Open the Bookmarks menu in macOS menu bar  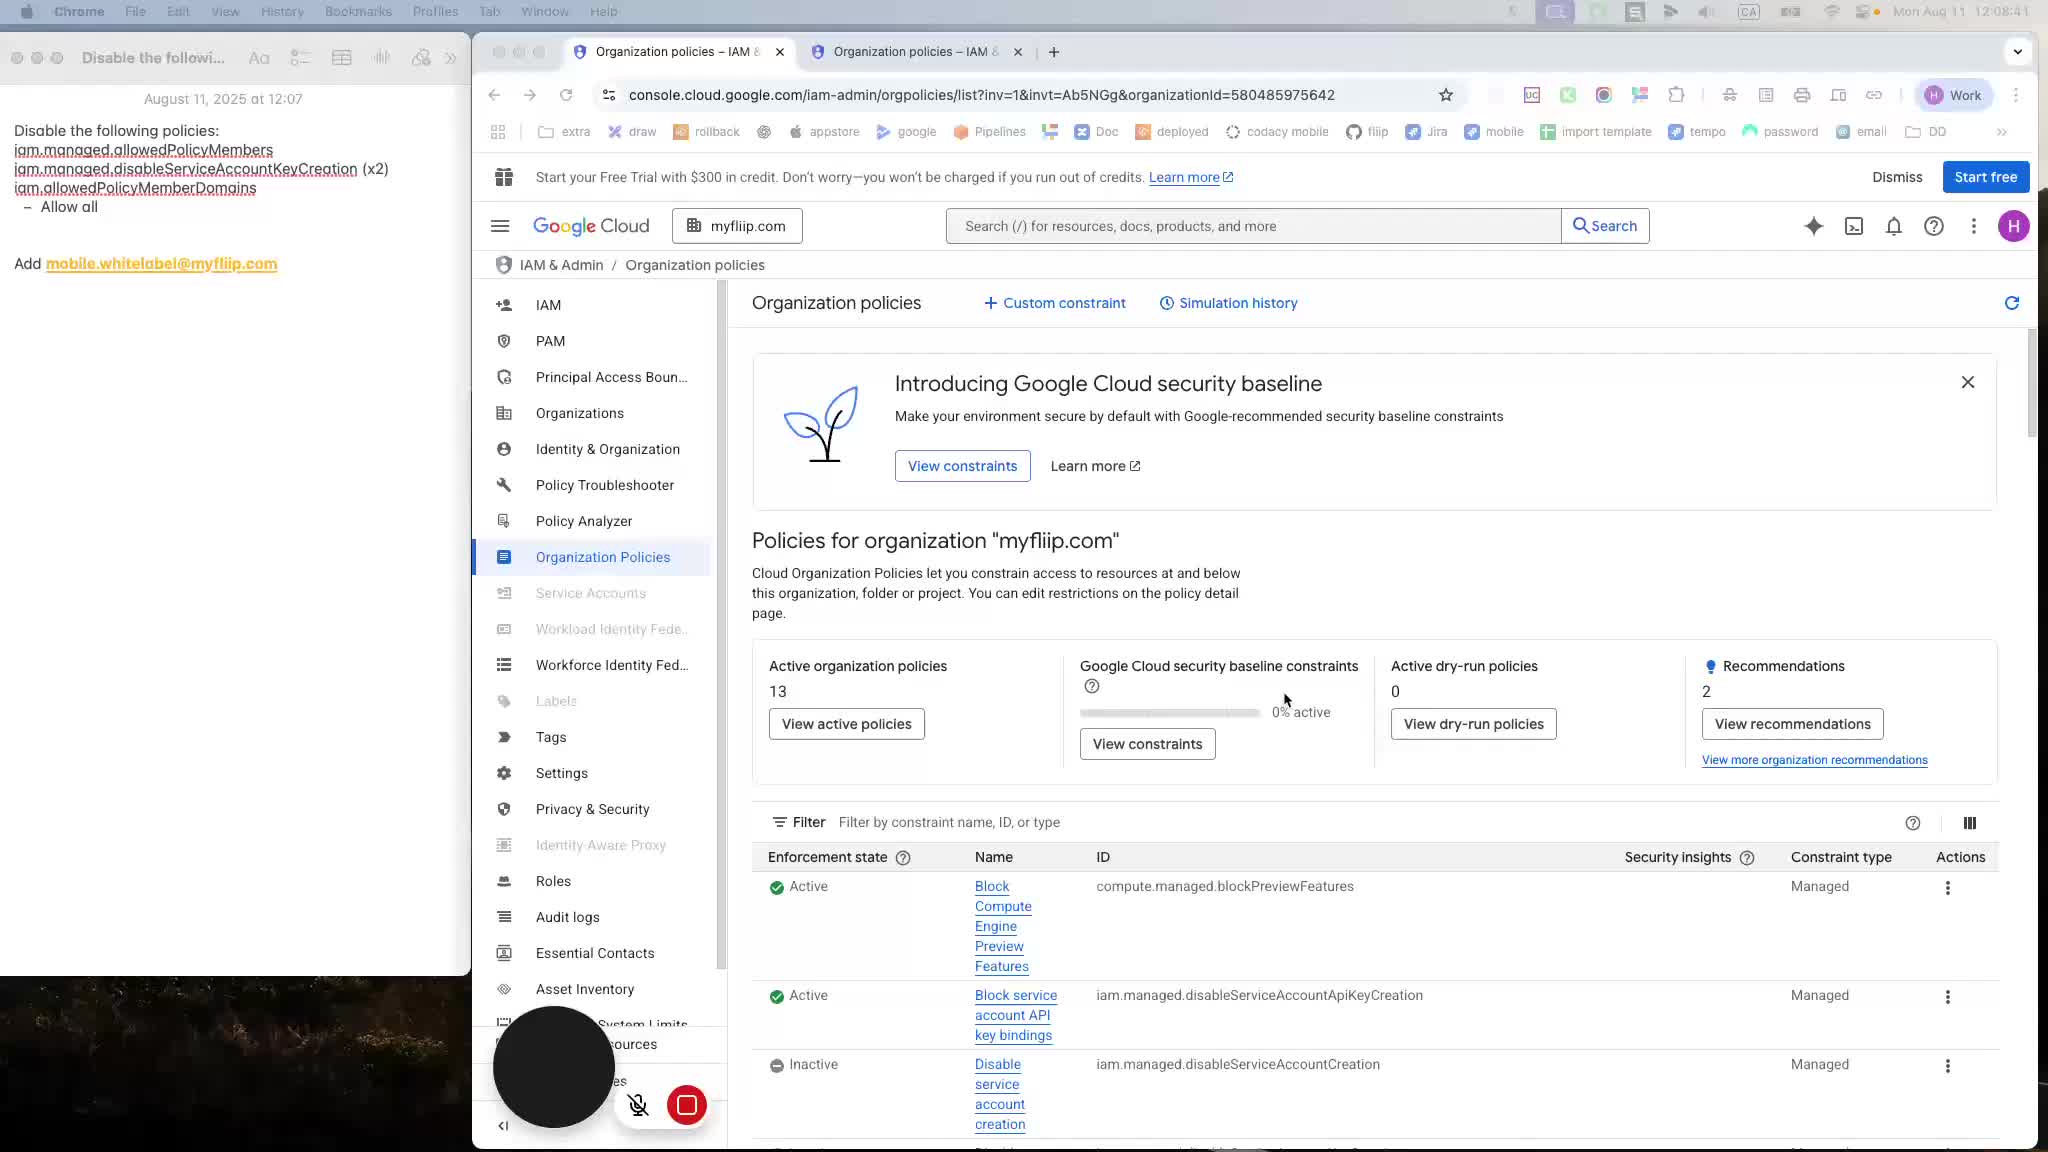click(x=358, y=11)
